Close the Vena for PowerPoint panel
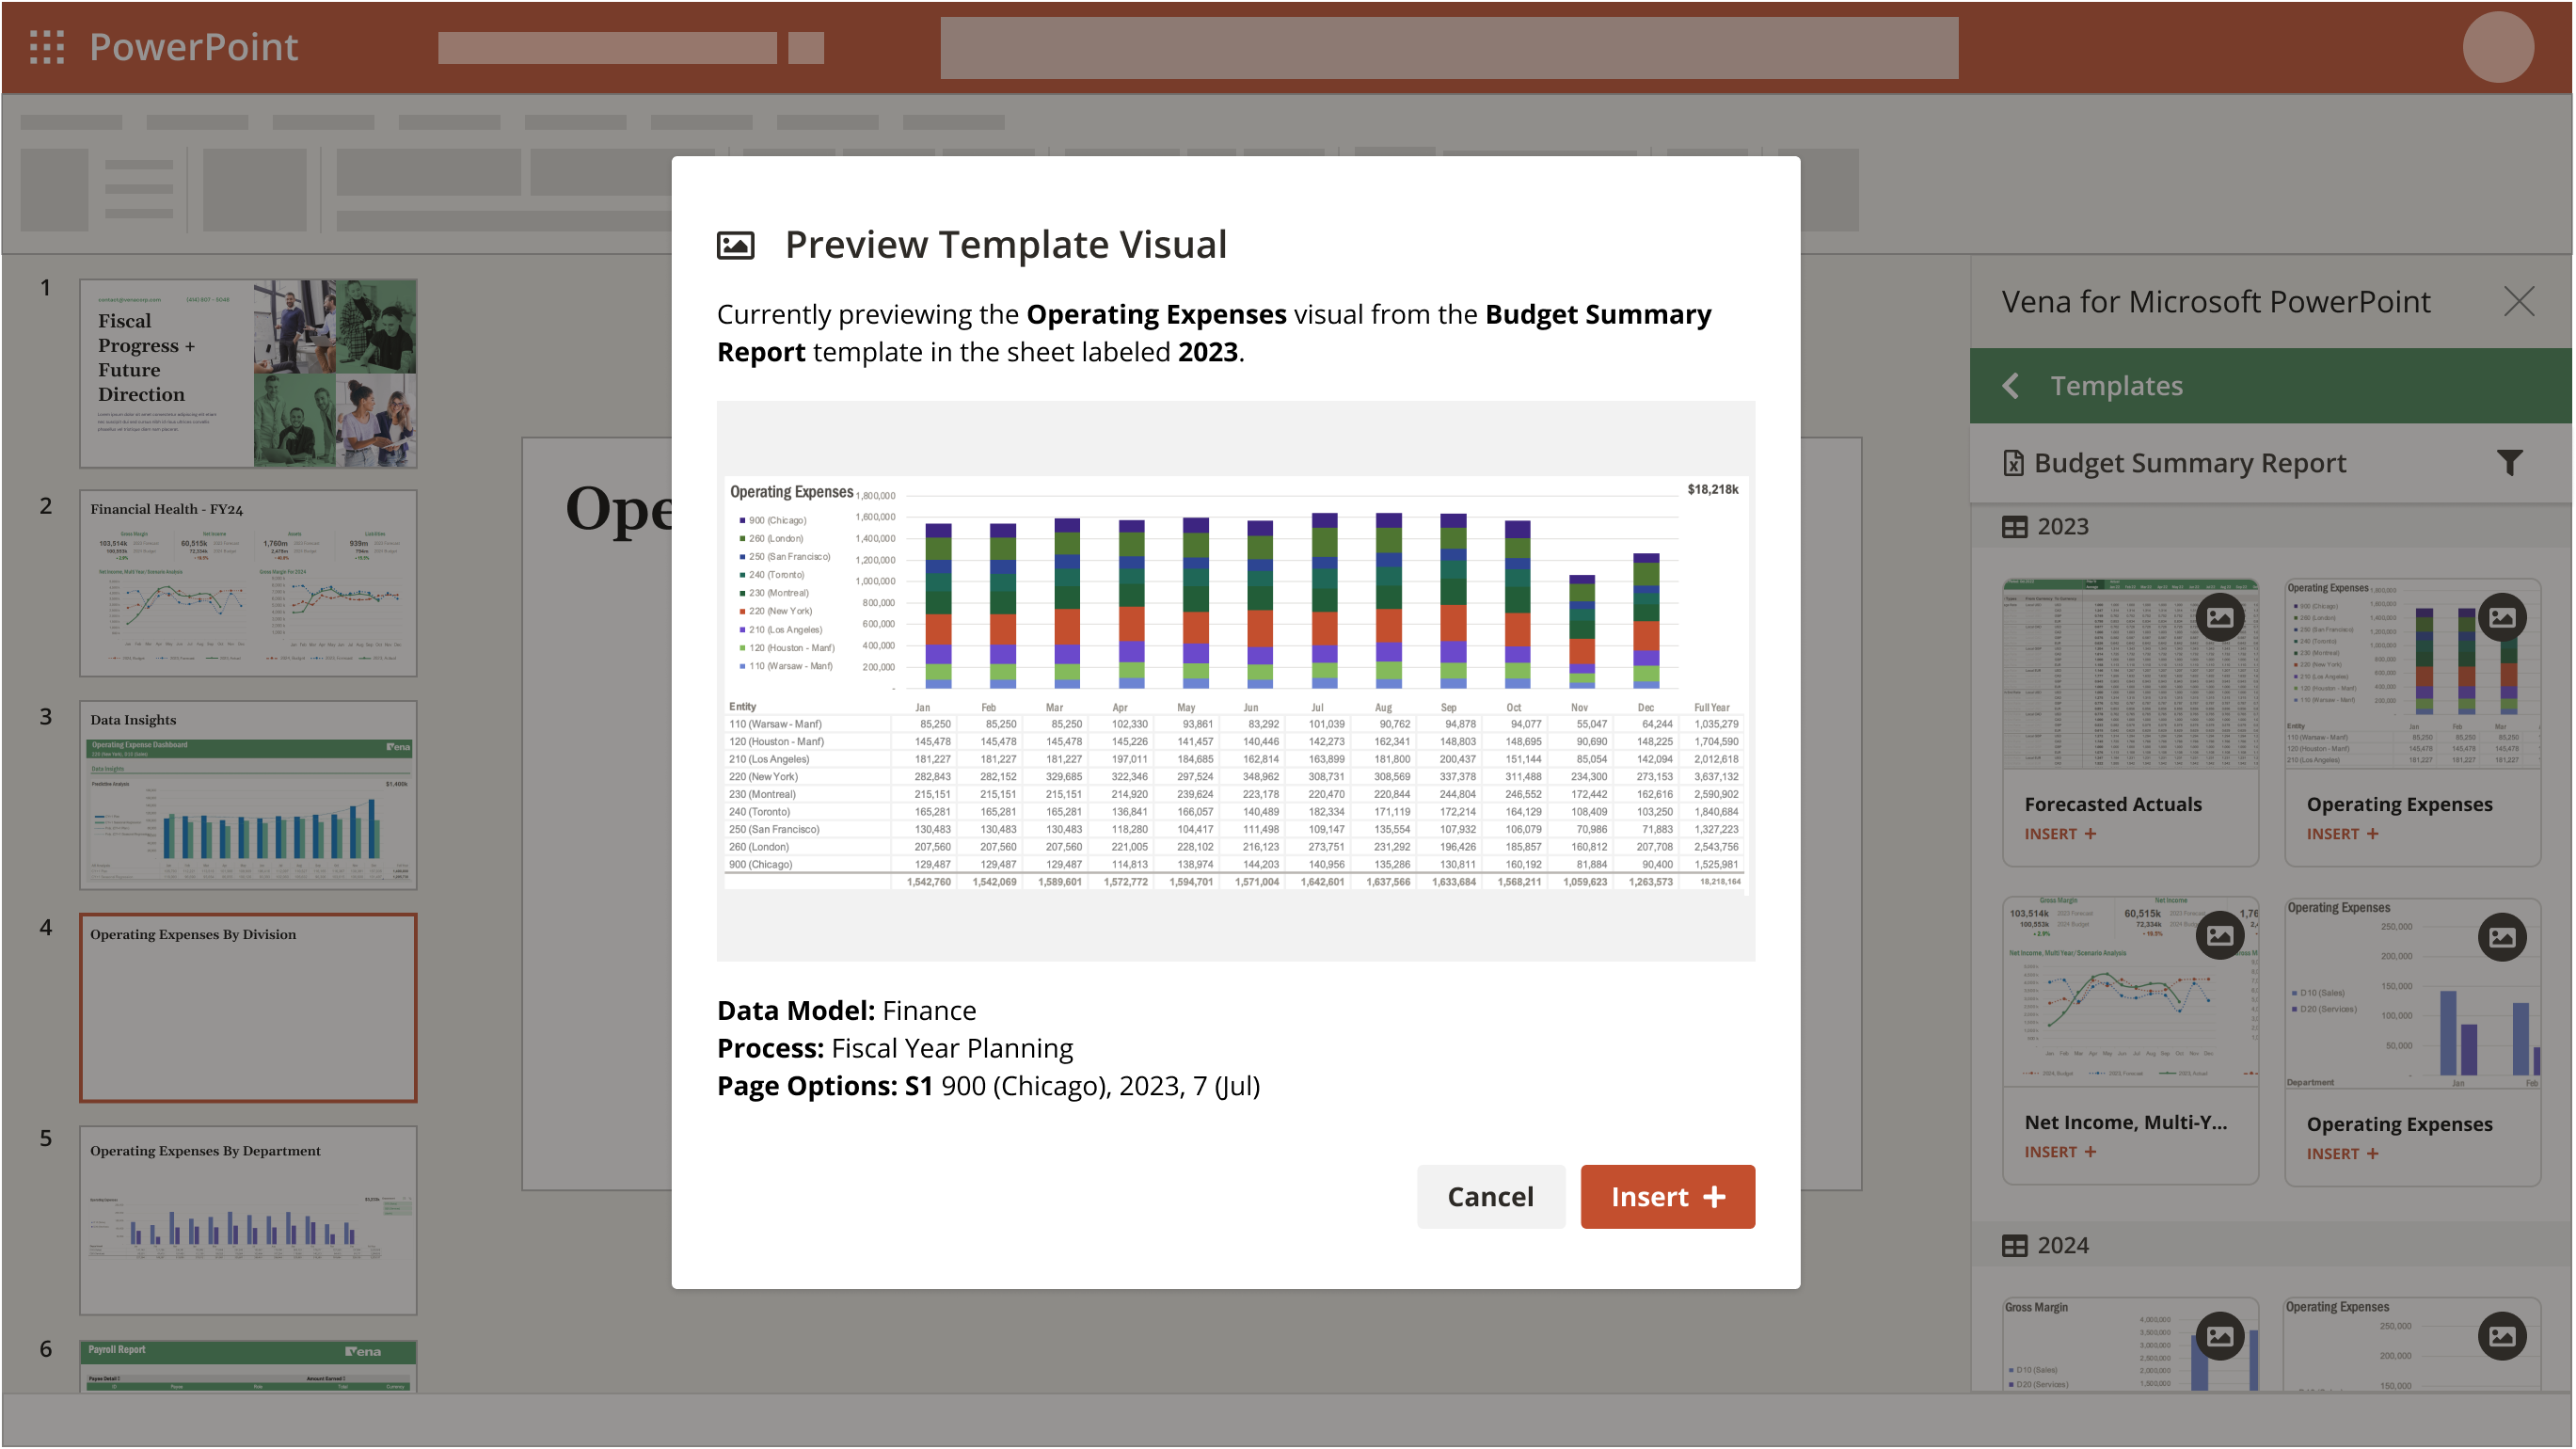Viewport: 2576px width, 1449px height. coord(2518,301)
